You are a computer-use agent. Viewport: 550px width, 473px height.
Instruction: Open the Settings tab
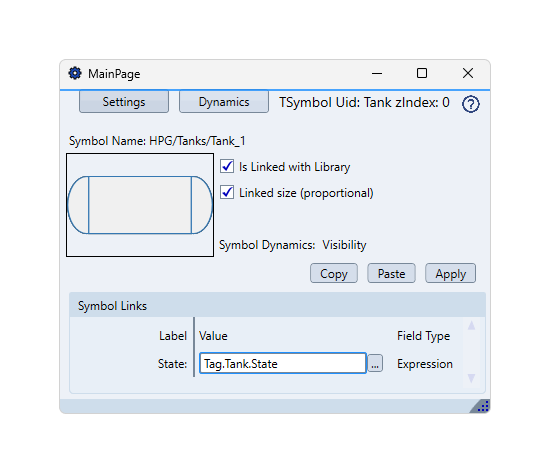(124, 102)
